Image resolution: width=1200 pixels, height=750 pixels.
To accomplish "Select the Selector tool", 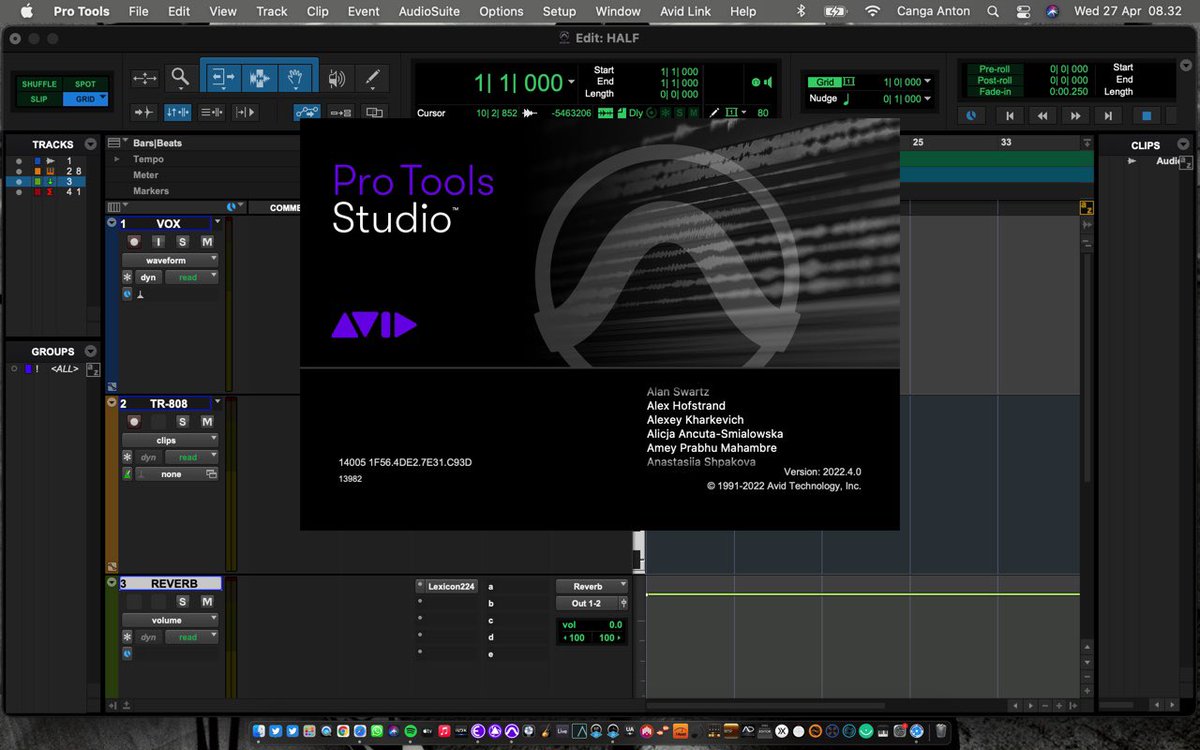I will click(259, 77).
